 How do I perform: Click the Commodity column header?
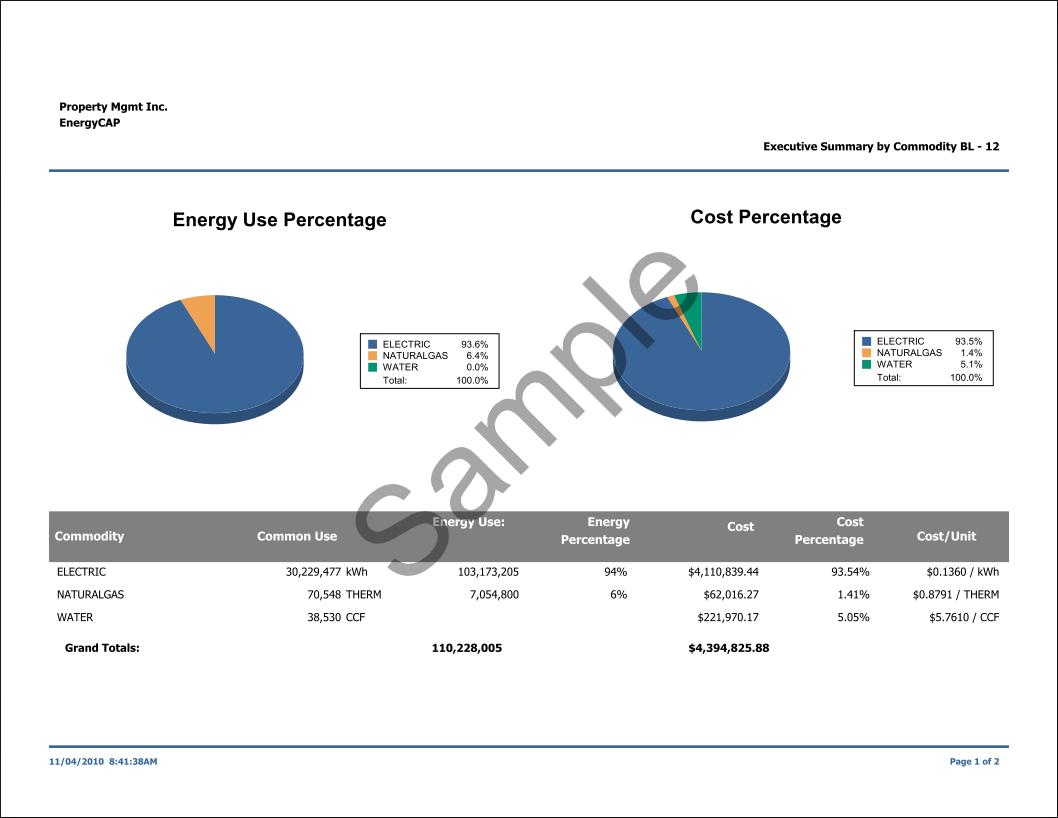89,536
